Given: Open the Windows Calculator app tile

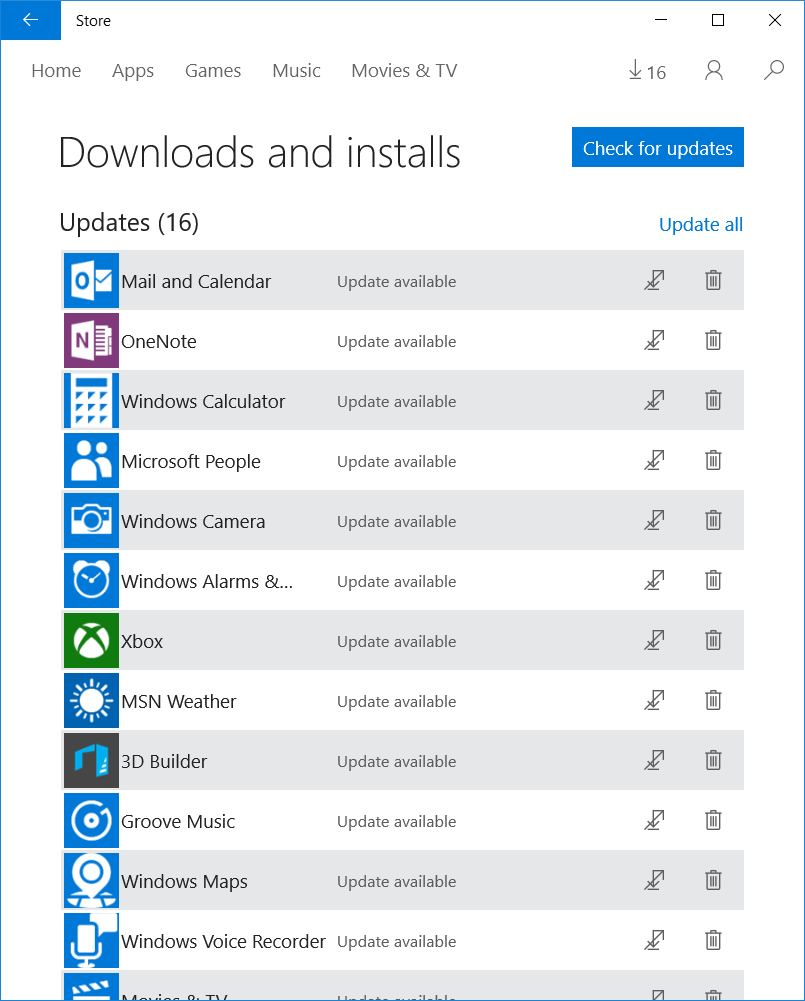Looking at the screenshot, I should [91, 400].
